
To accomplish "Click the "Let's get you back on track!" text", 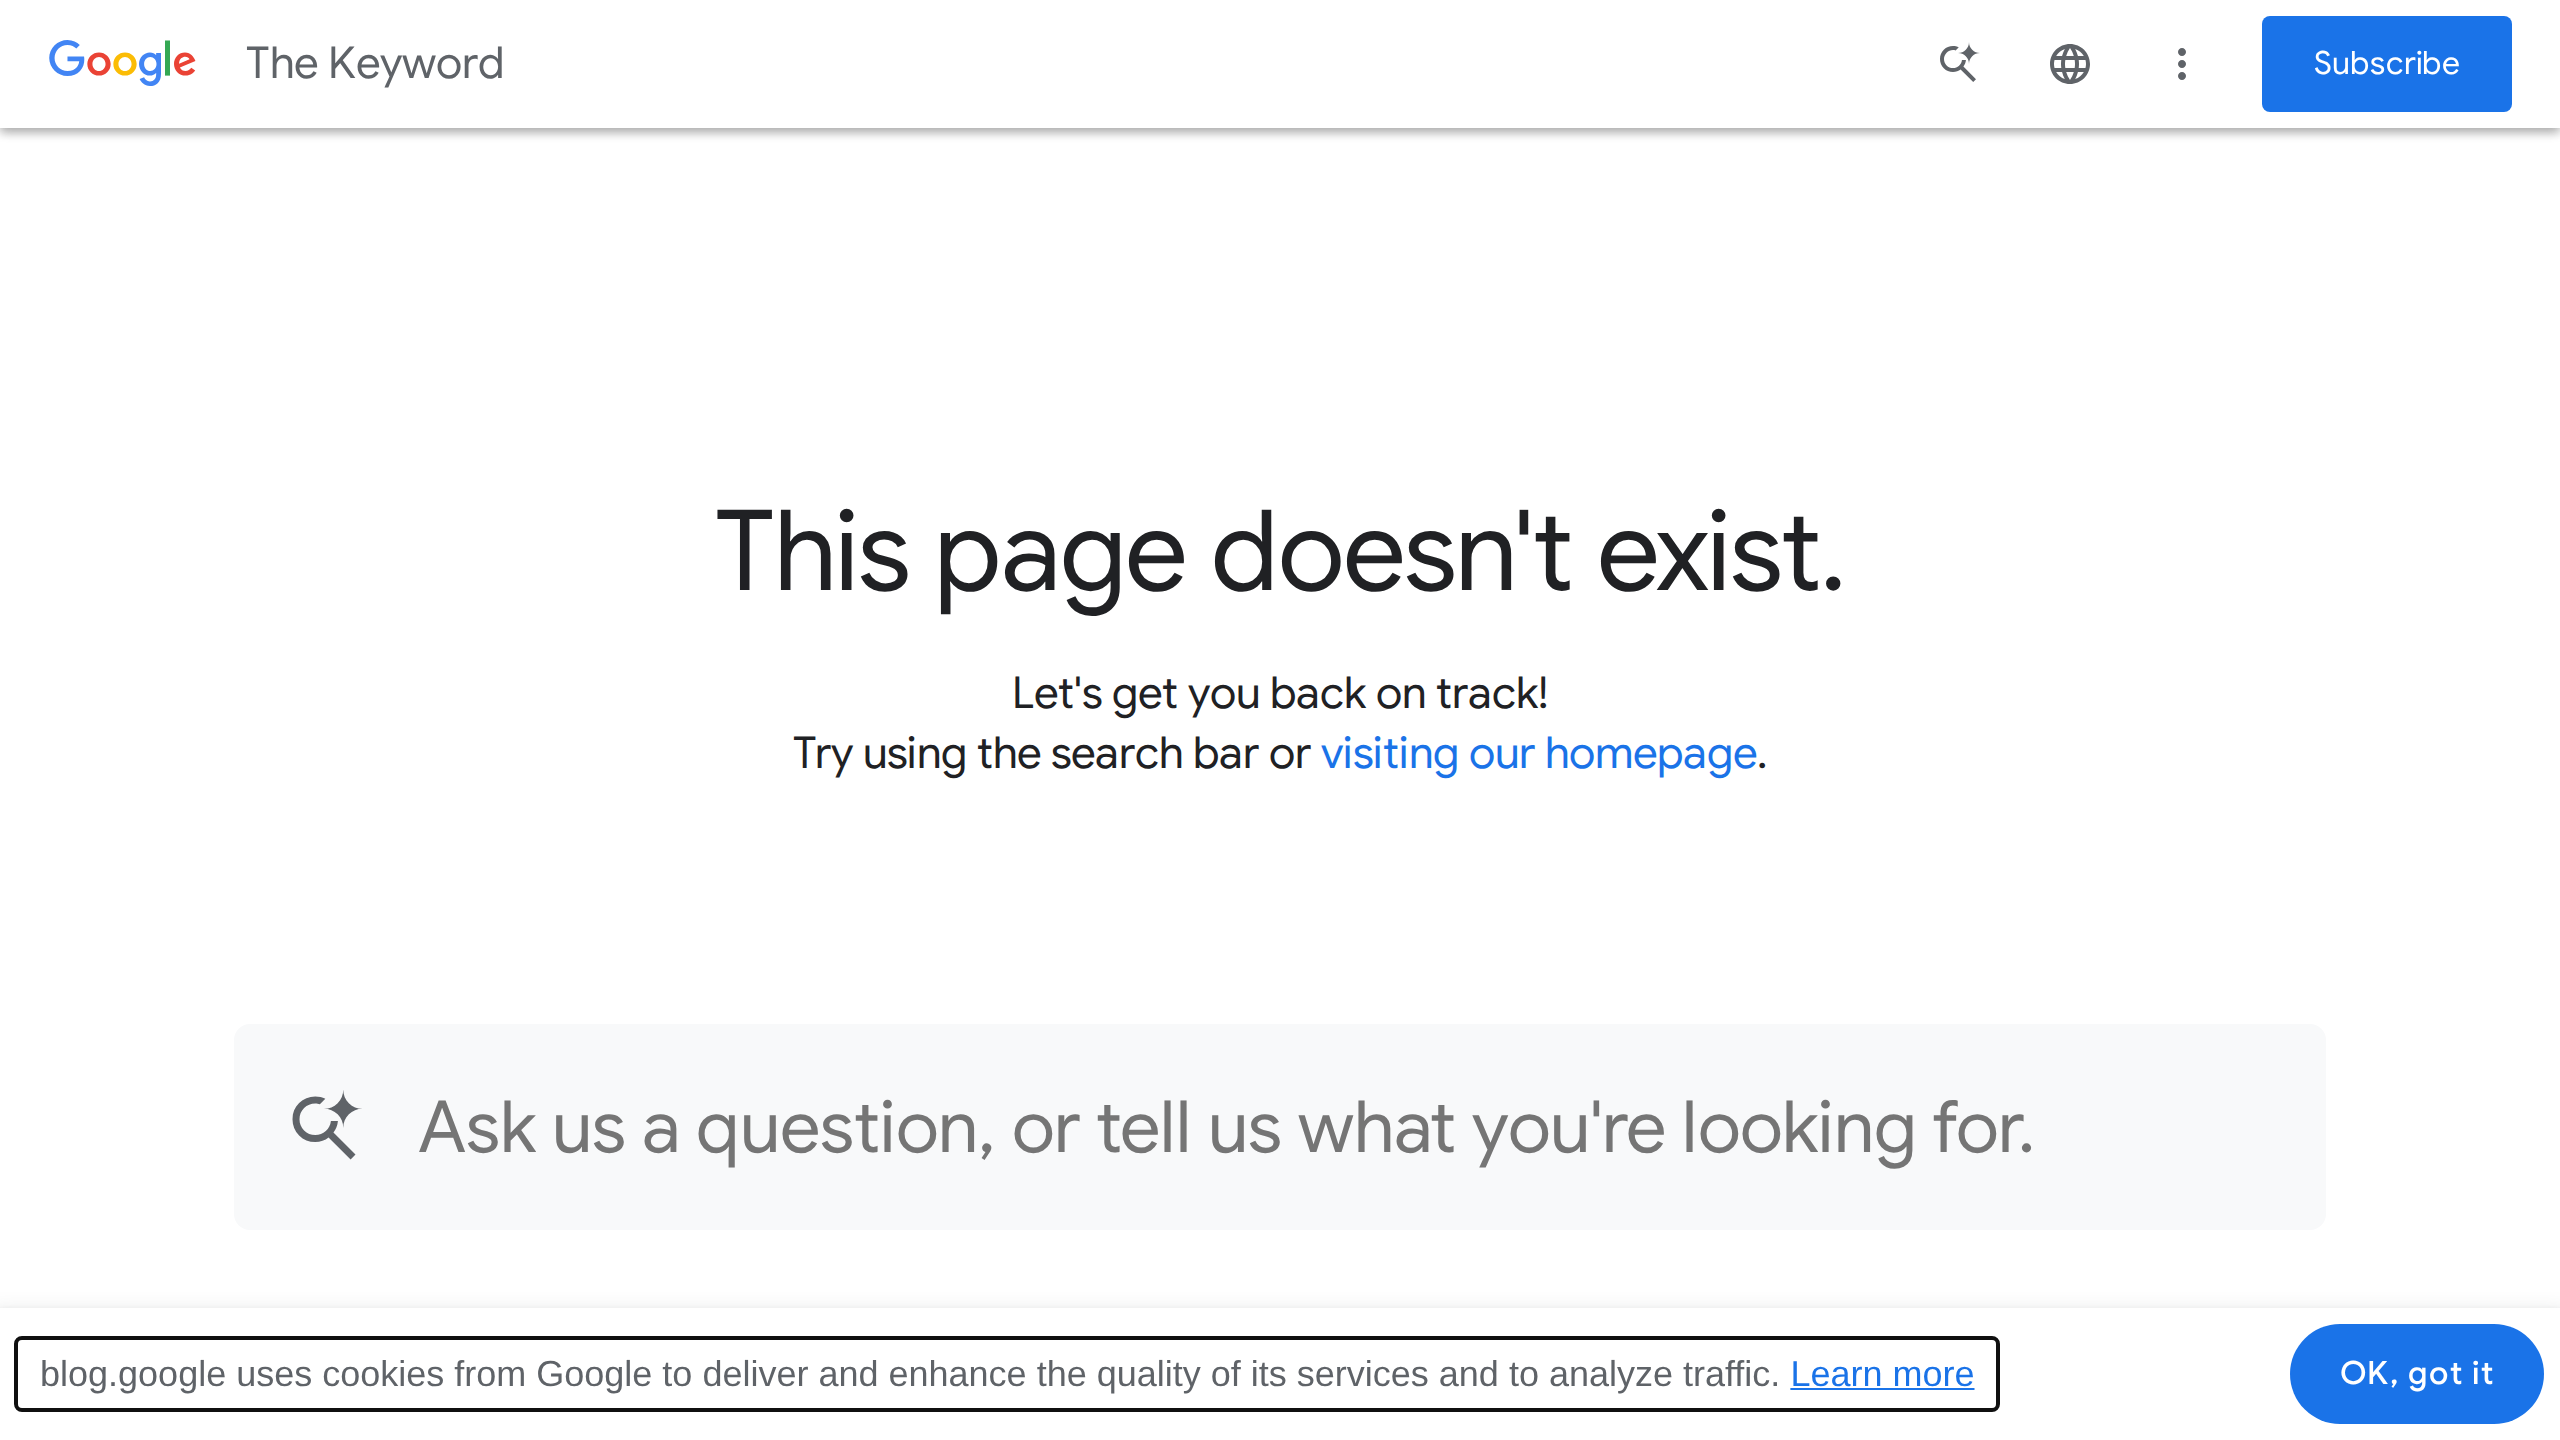I will pyautogui.click(x=1279, y=694).
